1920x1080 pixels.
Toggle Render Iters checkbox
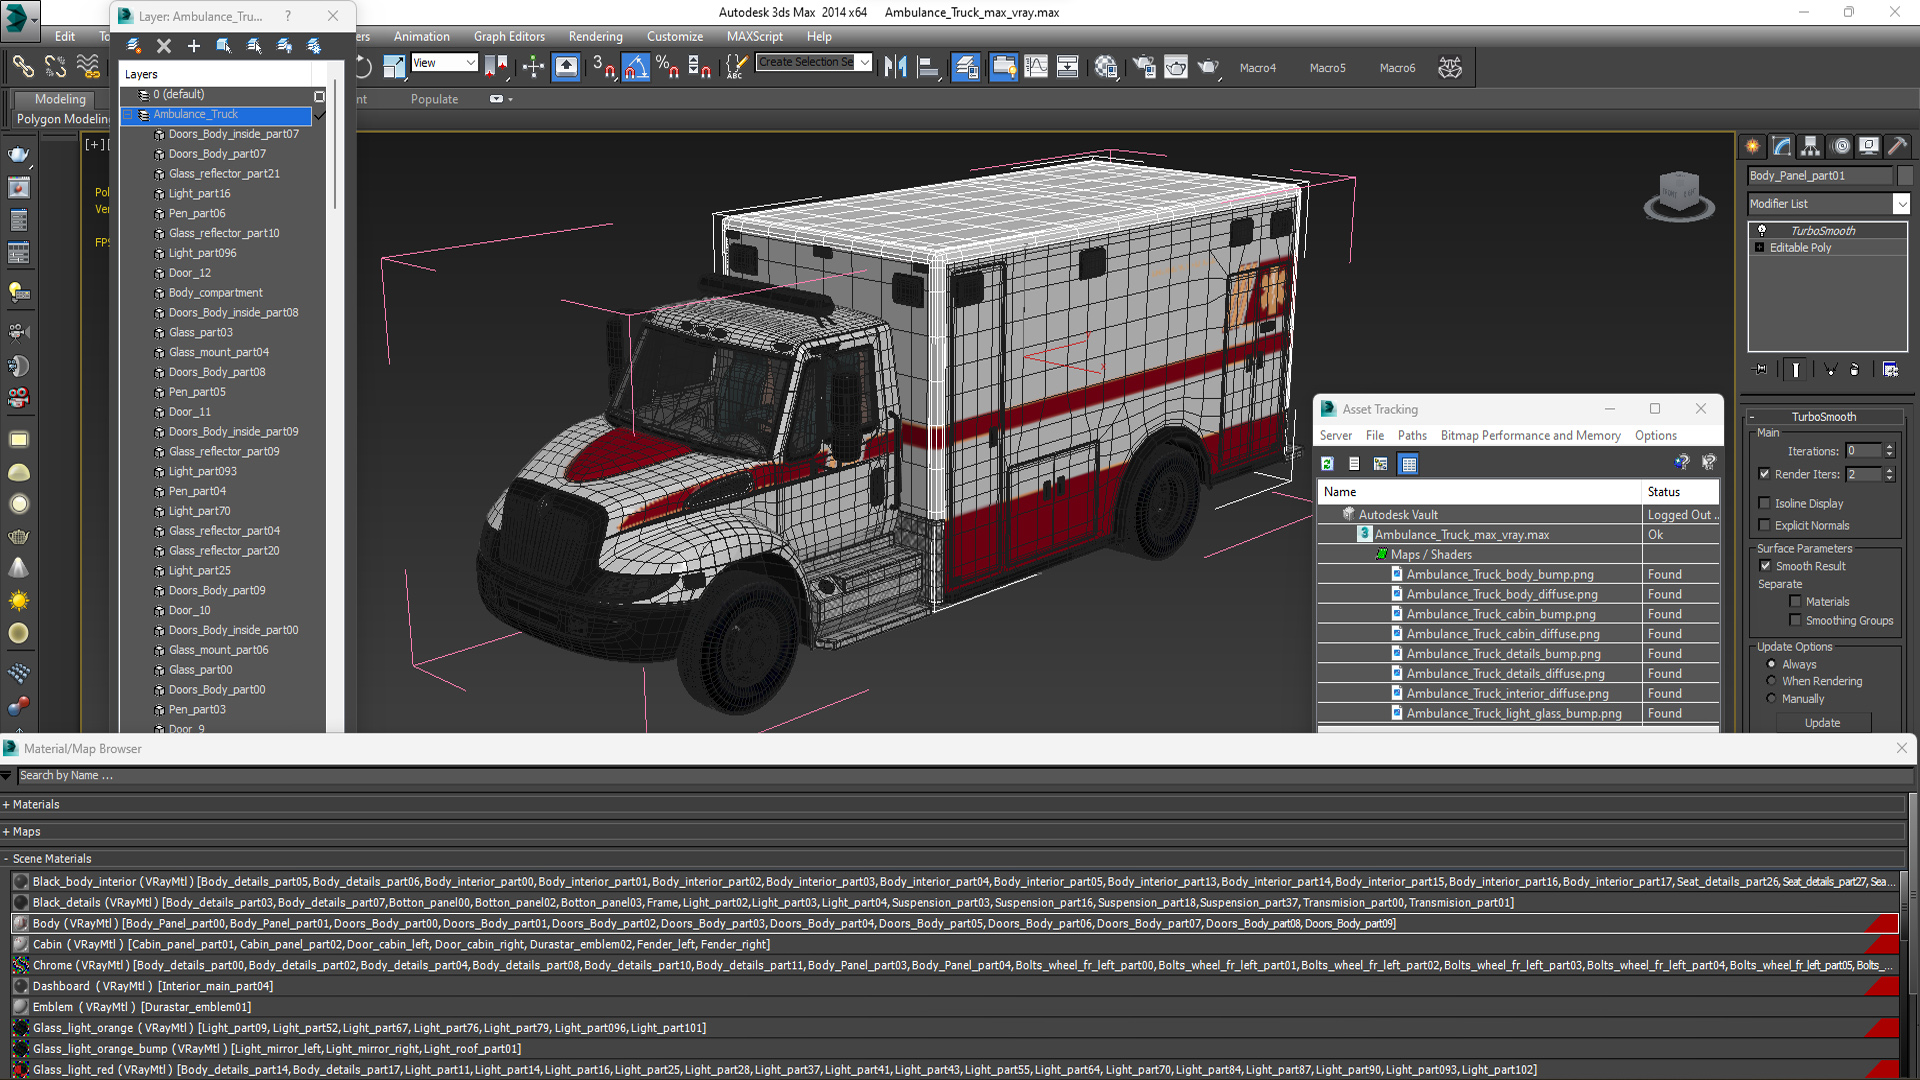pyautogui.click(x=1765, y=474)
